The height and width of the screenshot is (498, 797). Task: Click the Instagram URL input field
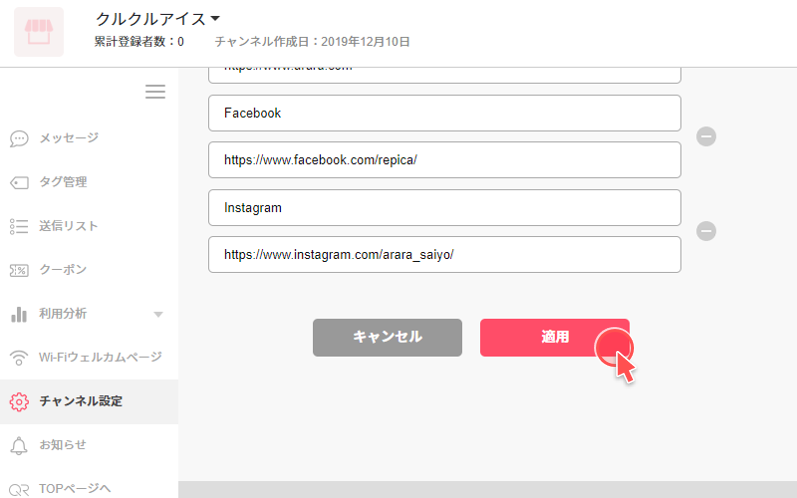pyautogui.click(x=444, y=254)
